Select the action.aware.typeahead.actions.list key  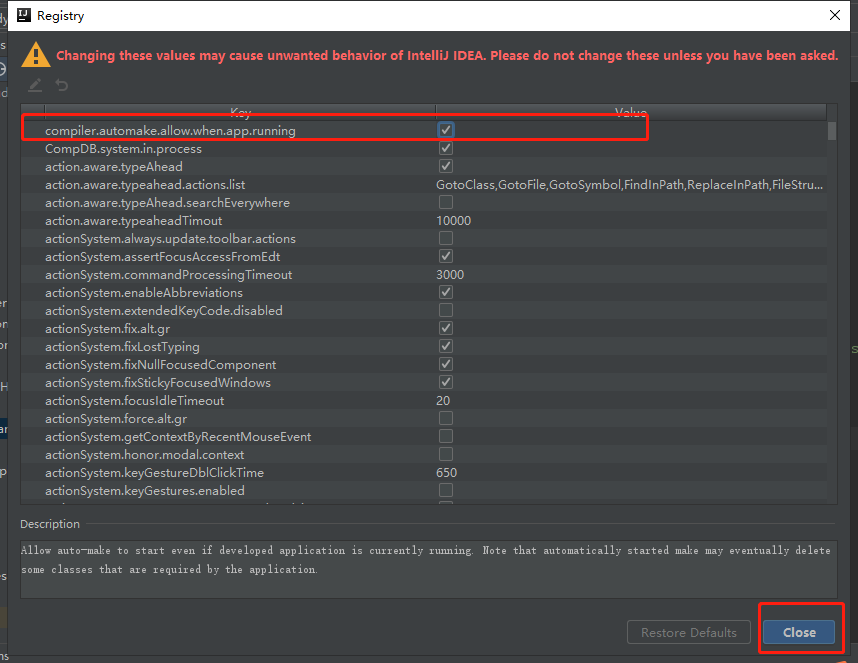pyautogui.click(x=145, y=185)
